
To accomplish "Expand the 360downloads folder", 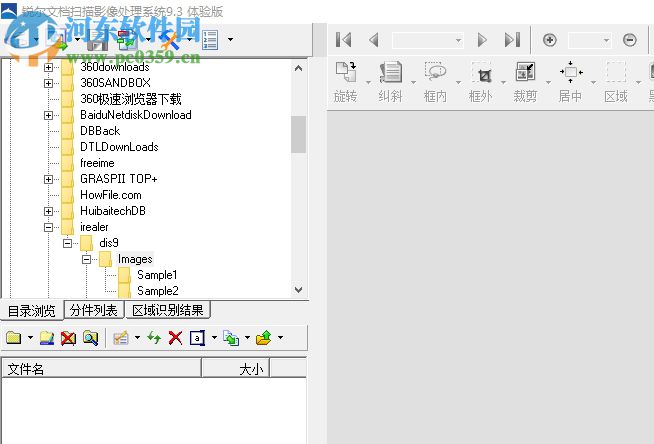I will coord(48,67).
